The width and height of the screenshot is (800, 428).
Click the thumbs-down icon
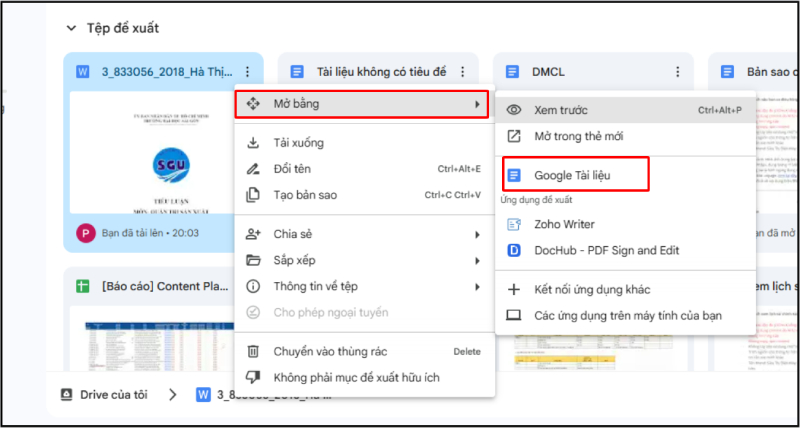[253, 378]
